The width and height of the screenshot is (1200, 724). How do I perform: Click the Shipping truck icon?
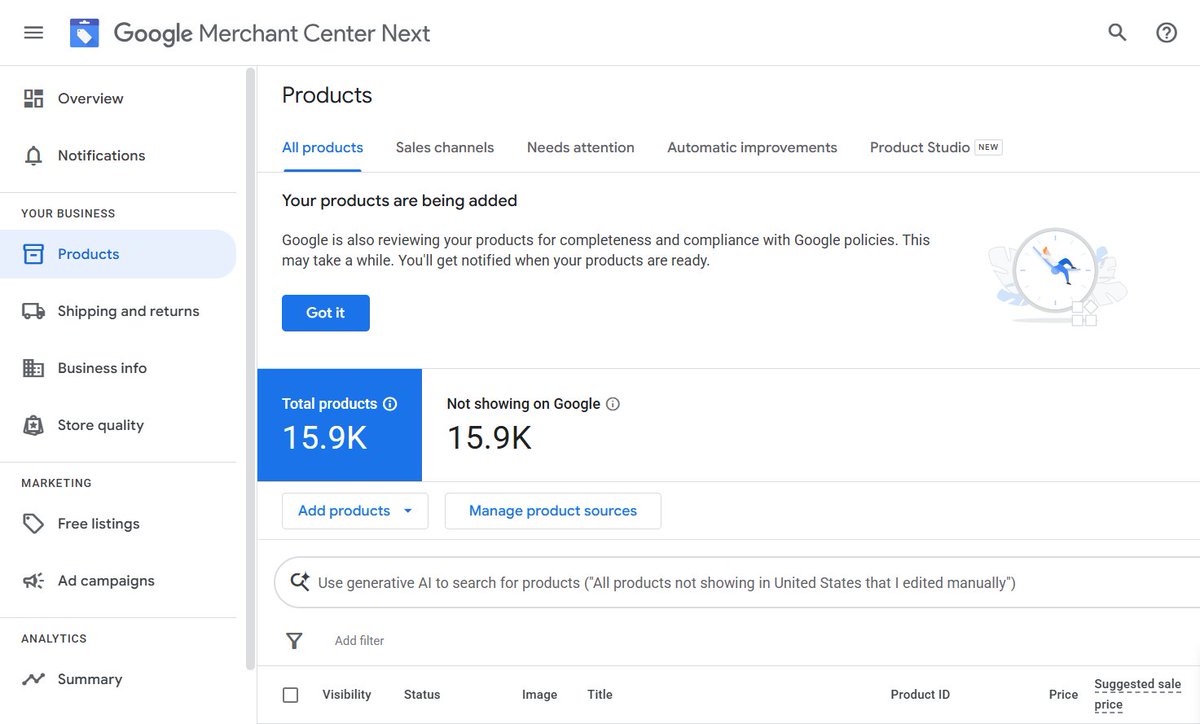pos(34,311)
